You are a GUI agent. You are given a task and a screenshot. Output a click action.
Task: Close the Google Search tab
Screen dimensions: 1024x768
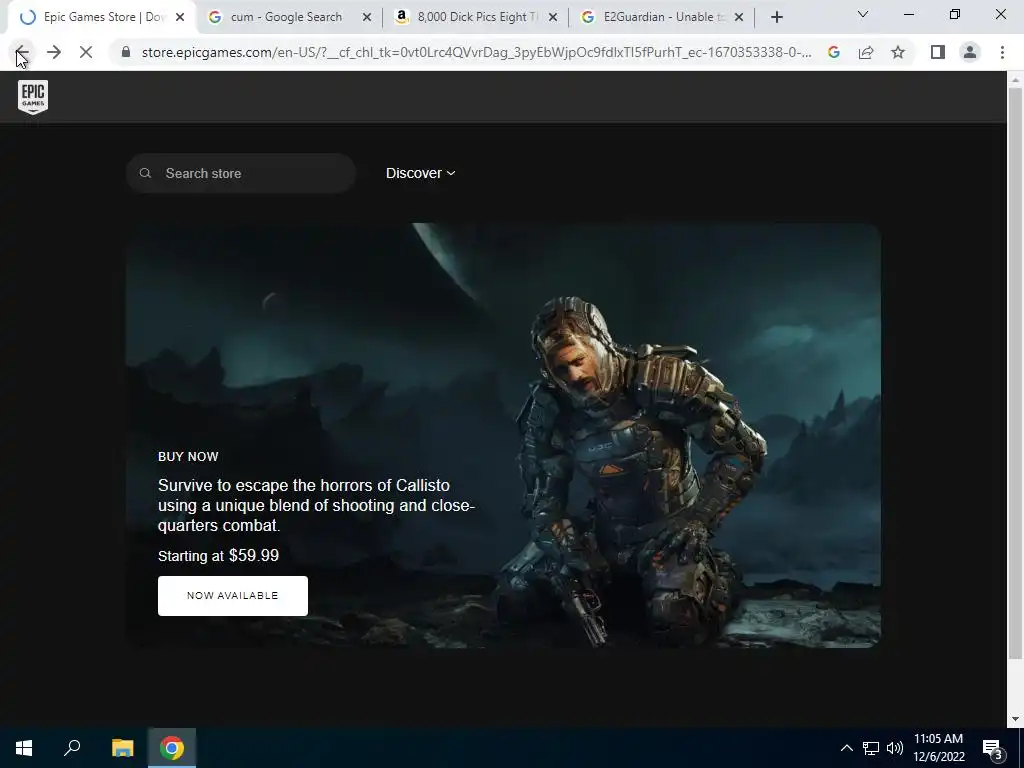click(366, 18)
